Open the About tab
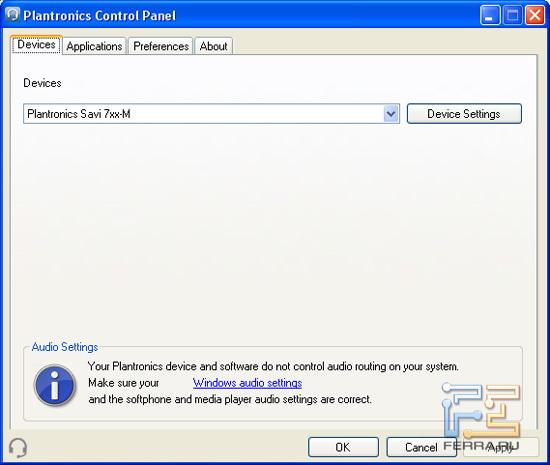550x465 pixels. tap(213, 46)
